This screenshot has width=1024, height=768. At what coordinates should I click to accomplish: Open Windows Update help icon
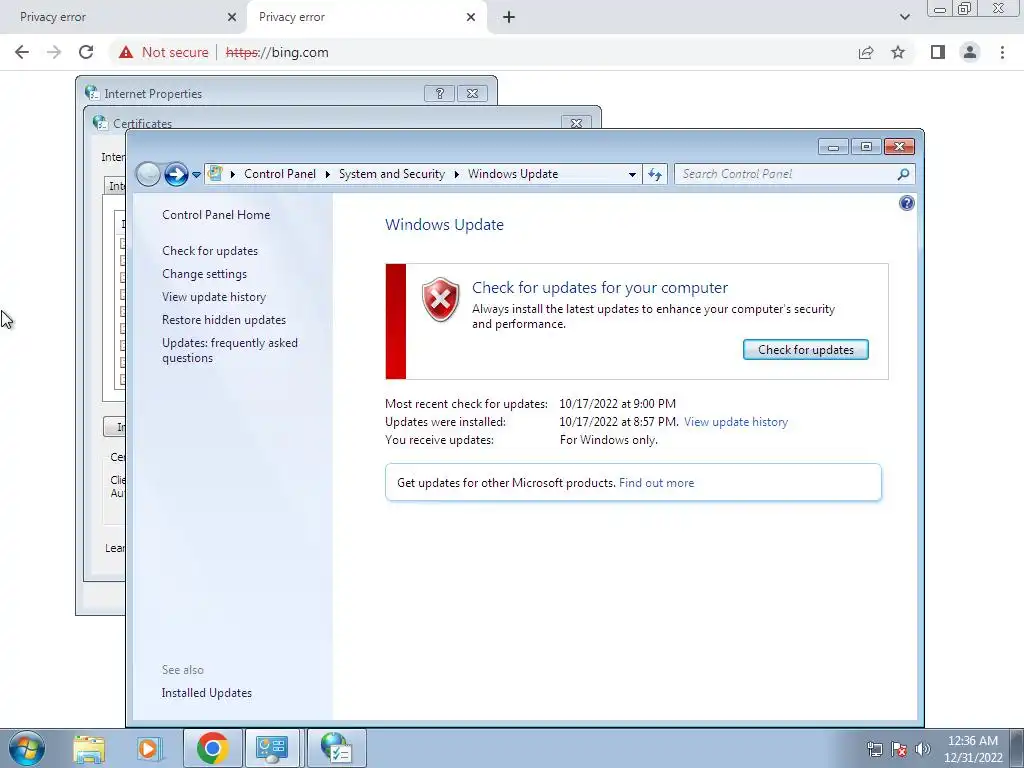pos(906,203)
